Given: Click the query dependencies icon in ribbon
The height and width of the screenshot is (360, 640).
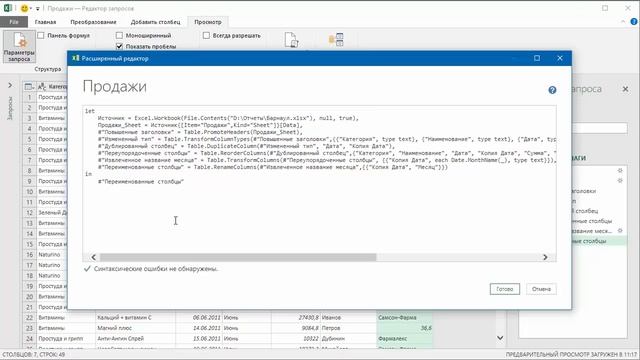Looking at the screenshot, I should coord(336,40).
